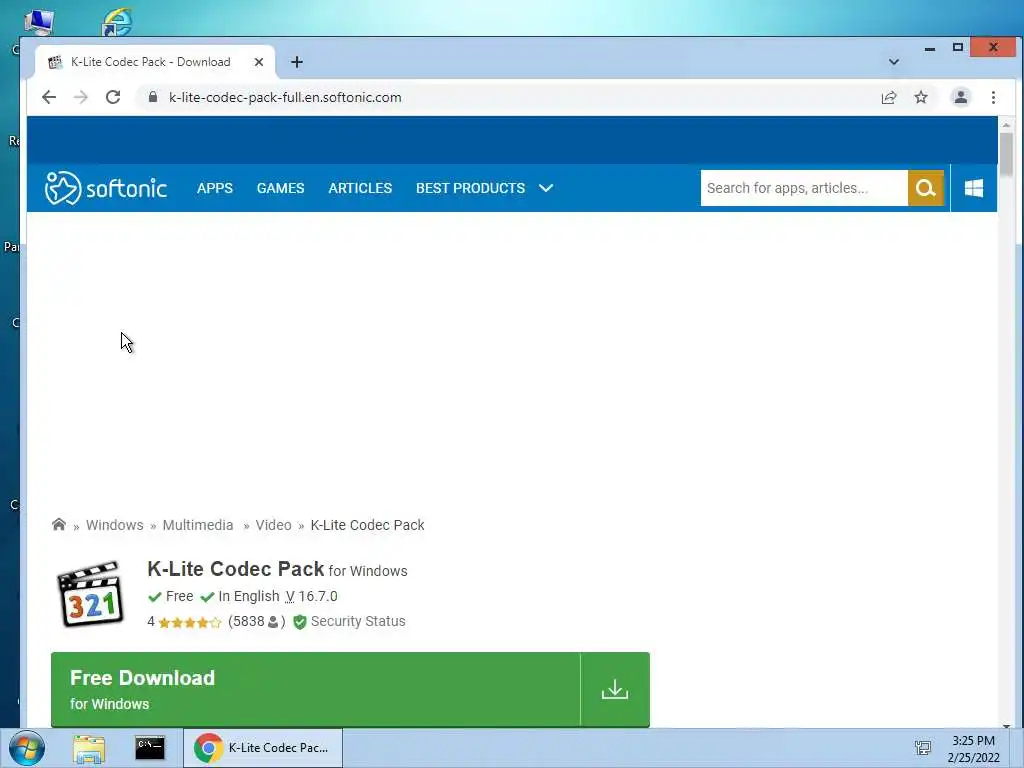Viewport: 1024px width, 768px height.
Task: Click the K-Lite Codec Pack breadcrumb text
Action: coord(367,525)
